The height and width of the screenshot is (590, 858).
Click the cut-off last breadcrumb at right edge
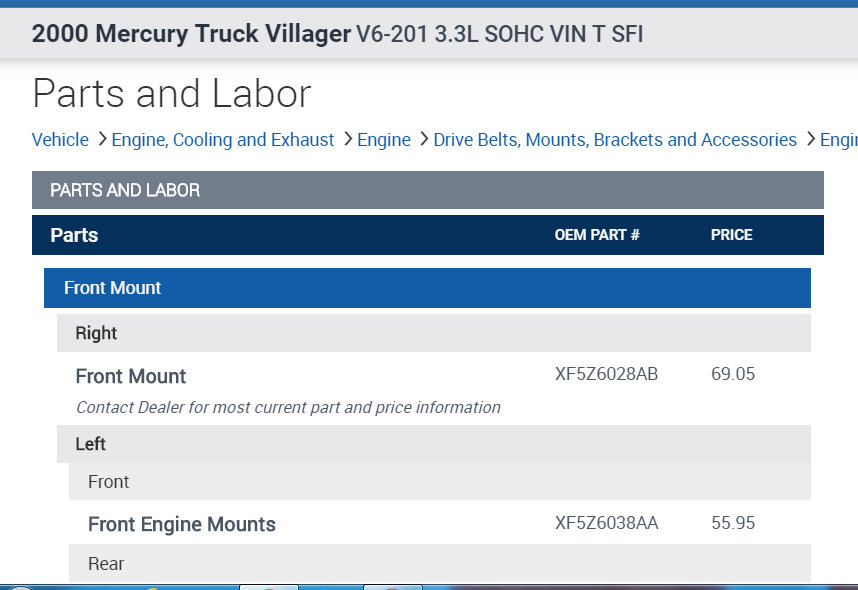840,140
